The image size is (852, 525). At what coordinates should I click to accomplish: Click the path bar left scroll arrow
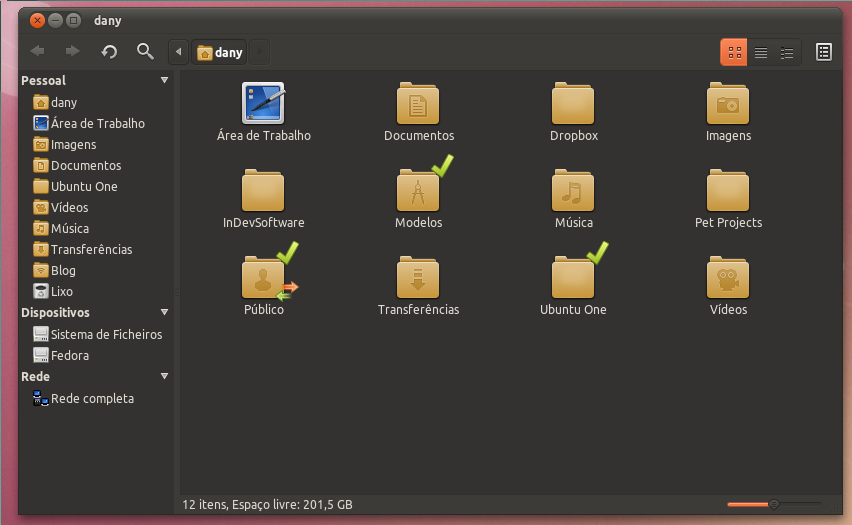coord(179,52)
